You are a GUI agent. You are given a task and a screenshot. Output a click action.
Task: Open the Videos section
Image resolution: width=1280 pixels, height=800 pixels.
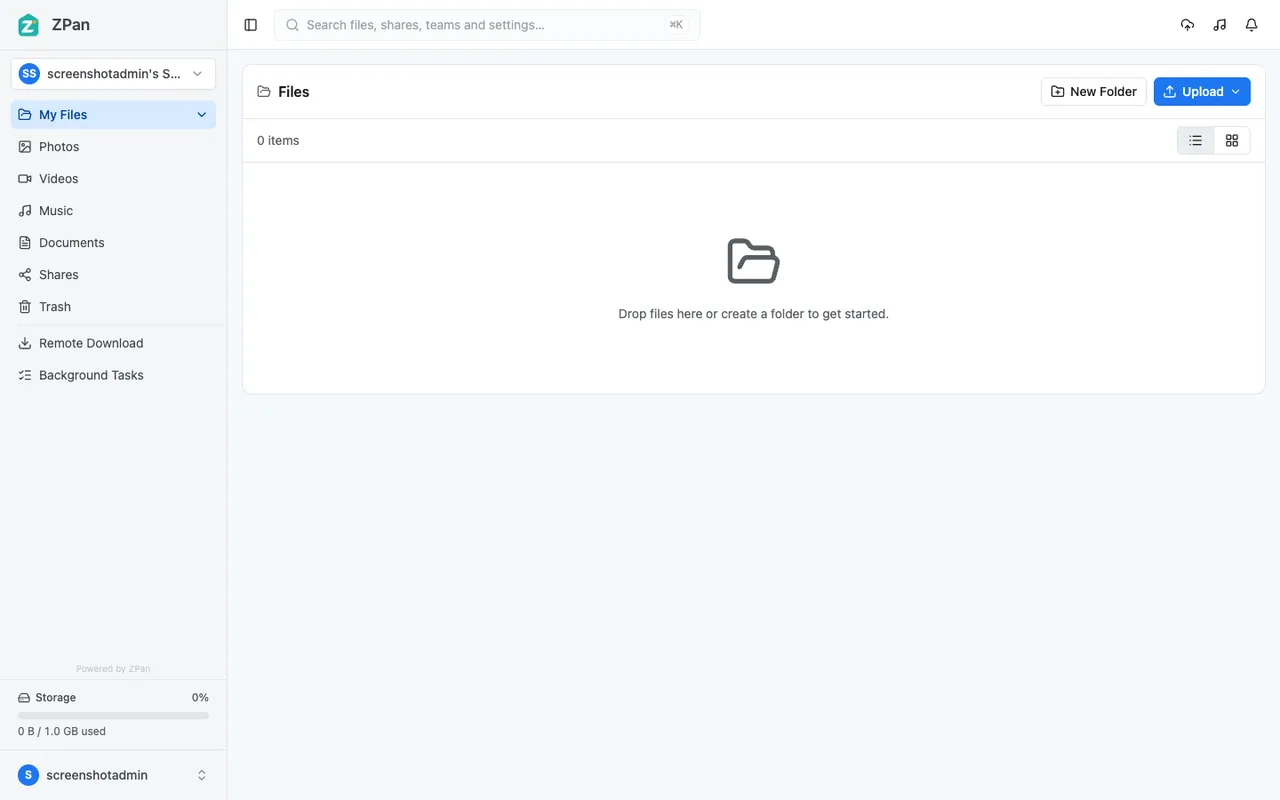point(113,179)
